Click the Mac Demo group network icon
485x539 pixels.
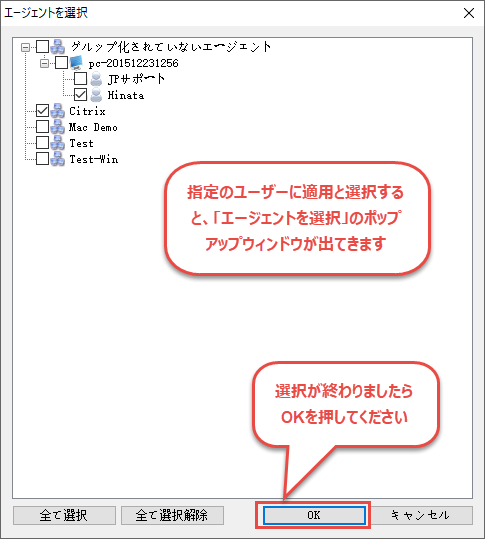click(57, 127)
